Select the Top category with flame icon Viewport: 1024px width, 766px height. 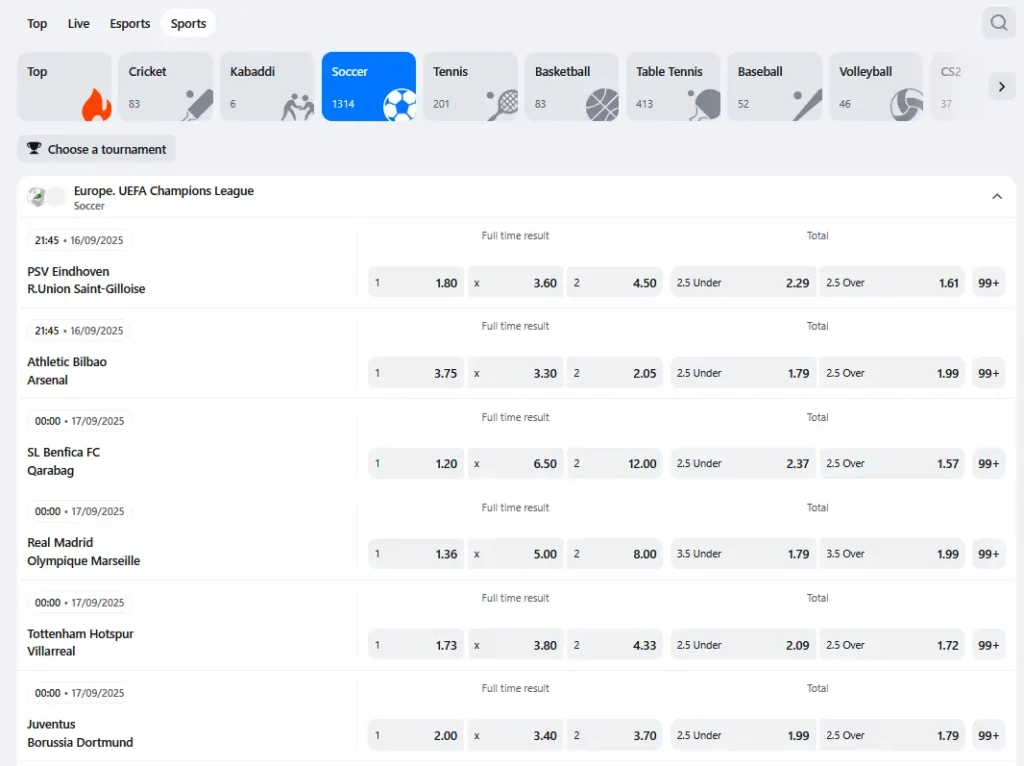(64, 86)
